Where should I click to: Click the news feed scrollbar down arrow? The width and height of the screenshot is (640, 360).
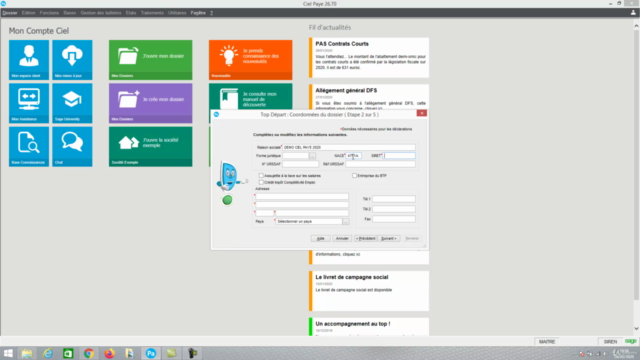point(636,329)
